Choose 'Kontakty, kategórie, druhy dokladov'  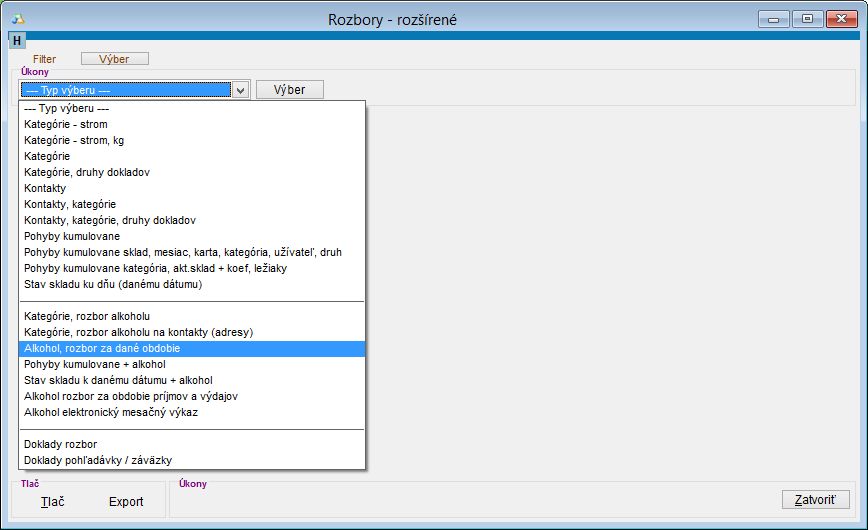[110, 220]
